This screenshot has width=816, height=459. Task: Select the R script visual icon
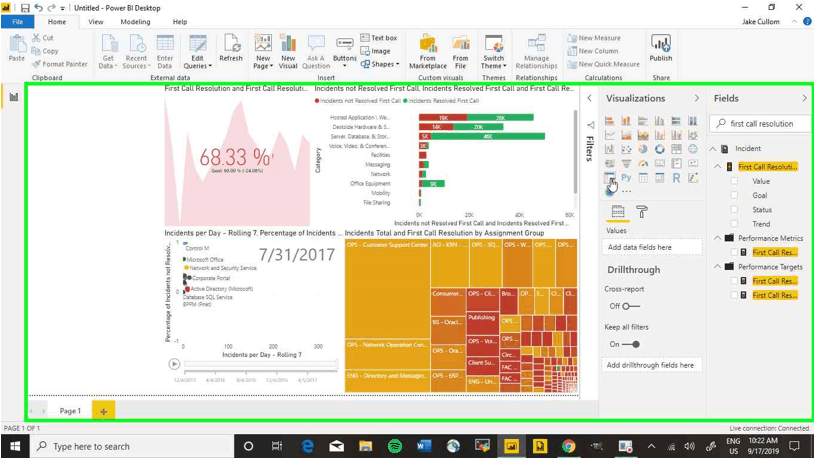[x=676, y=178]
